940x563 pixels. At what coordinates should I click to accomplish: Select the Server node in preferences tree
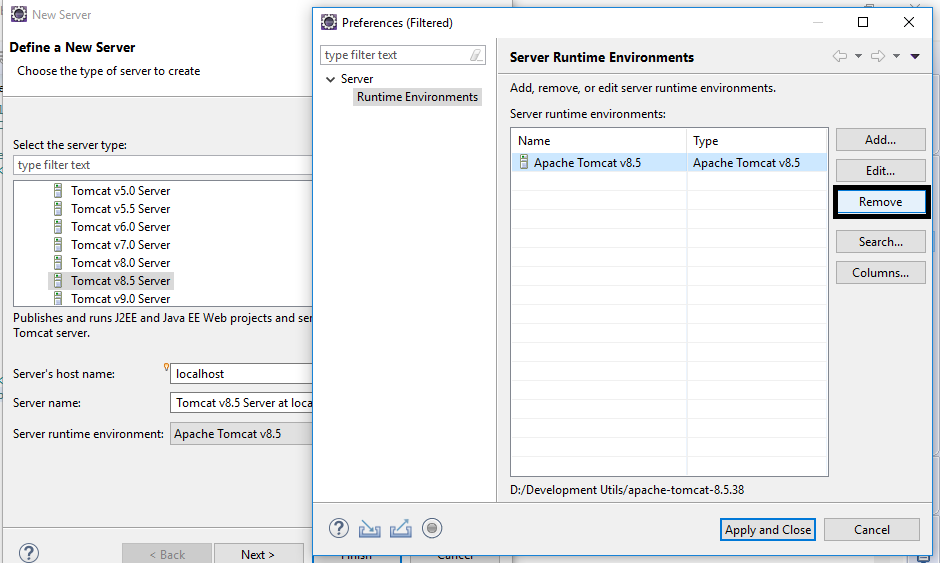coord(357,79)
